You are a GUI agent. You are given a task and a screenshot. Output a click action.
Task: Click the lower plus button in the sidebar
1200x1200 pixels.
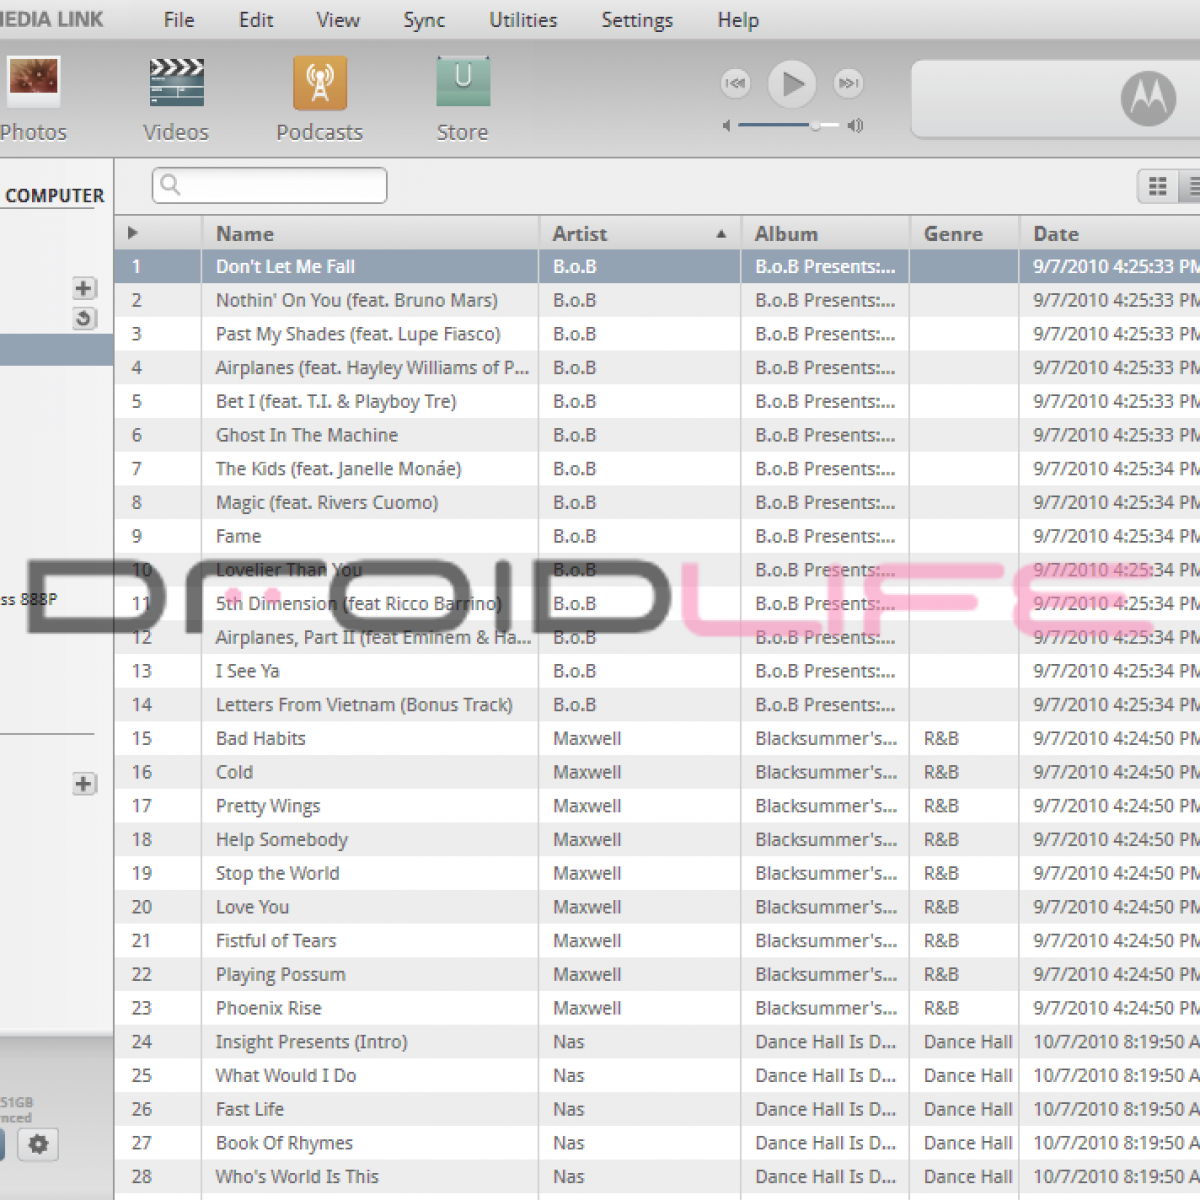tap(84, 784)
